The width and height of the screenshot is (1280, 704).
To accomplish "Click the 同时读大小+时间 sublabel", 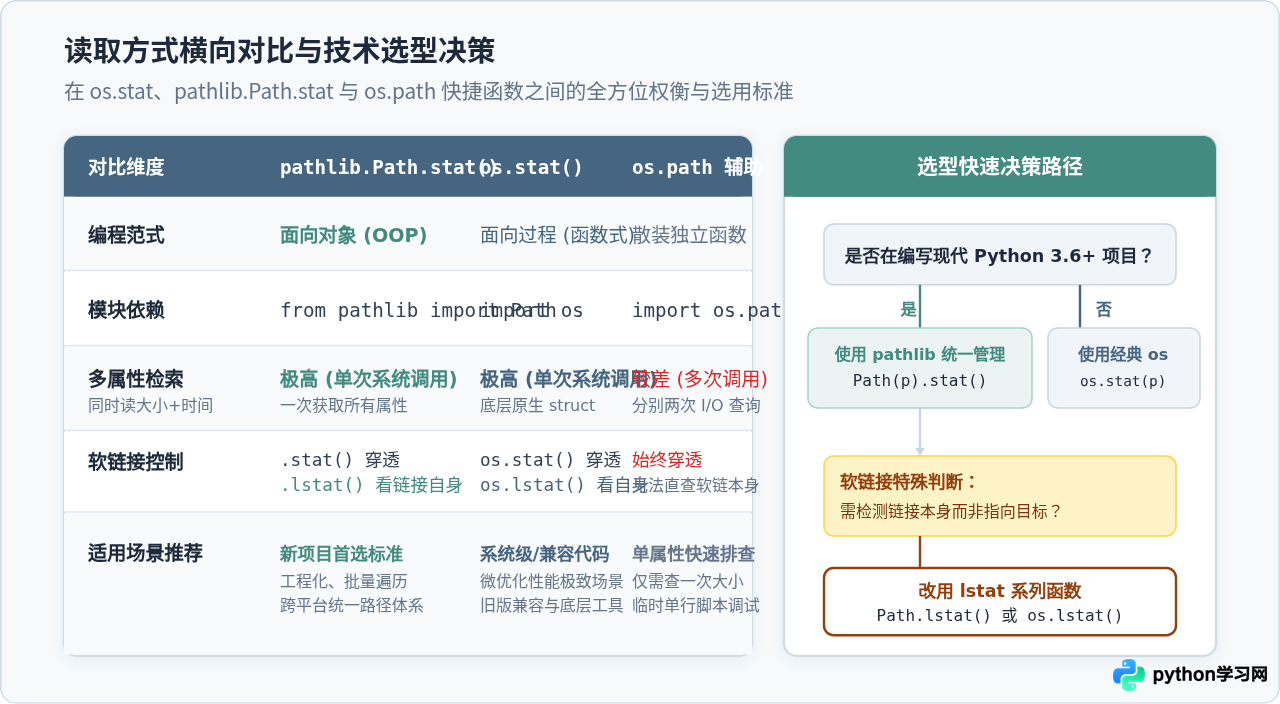I will tap(150, 405).
